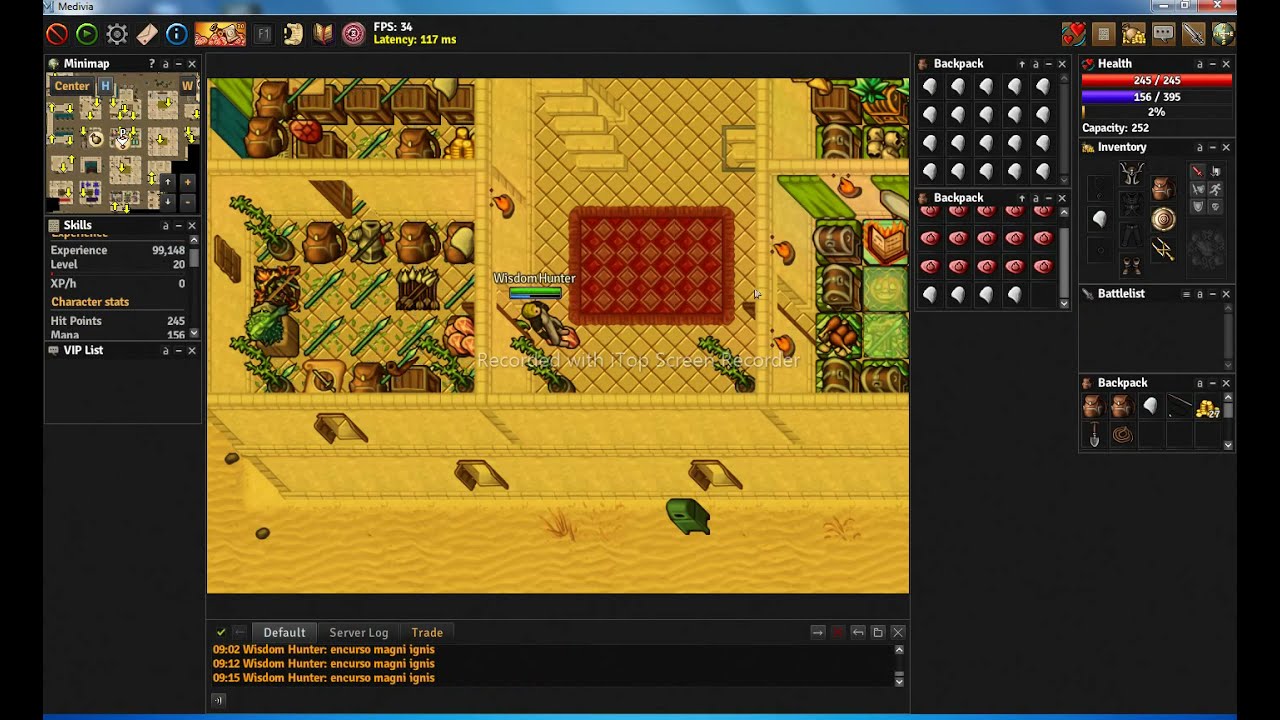1280x720 pixels.
Task: Select the boots slot in Inventory
Action: tap(1131, 266)
